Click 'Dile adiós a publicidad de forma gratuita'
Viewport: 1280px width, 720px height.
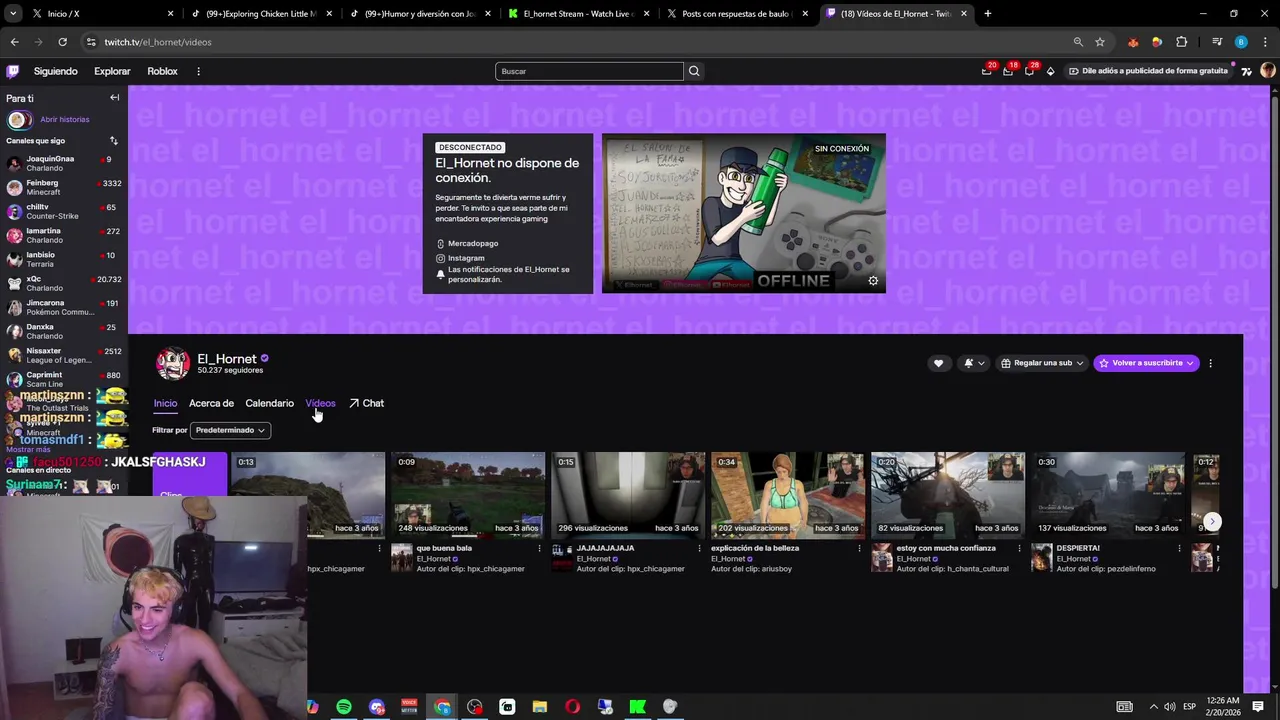[x=1148, y=71]
